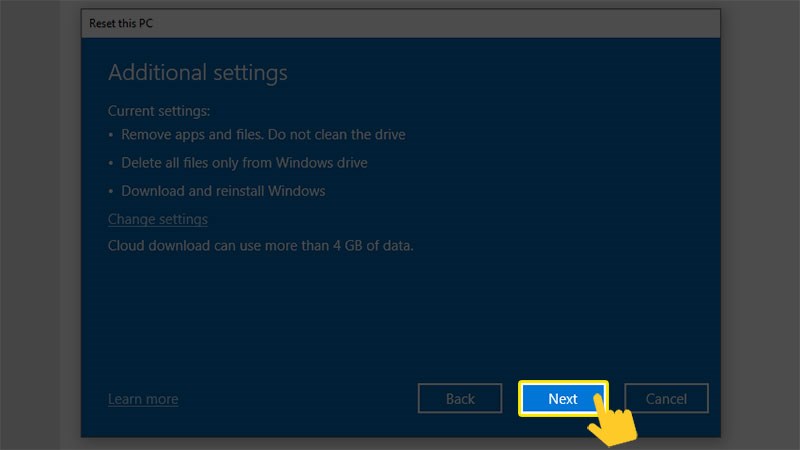Click the yellow hand pointer icon
Viewport: 800px width, 450px height.
(610, 418)
